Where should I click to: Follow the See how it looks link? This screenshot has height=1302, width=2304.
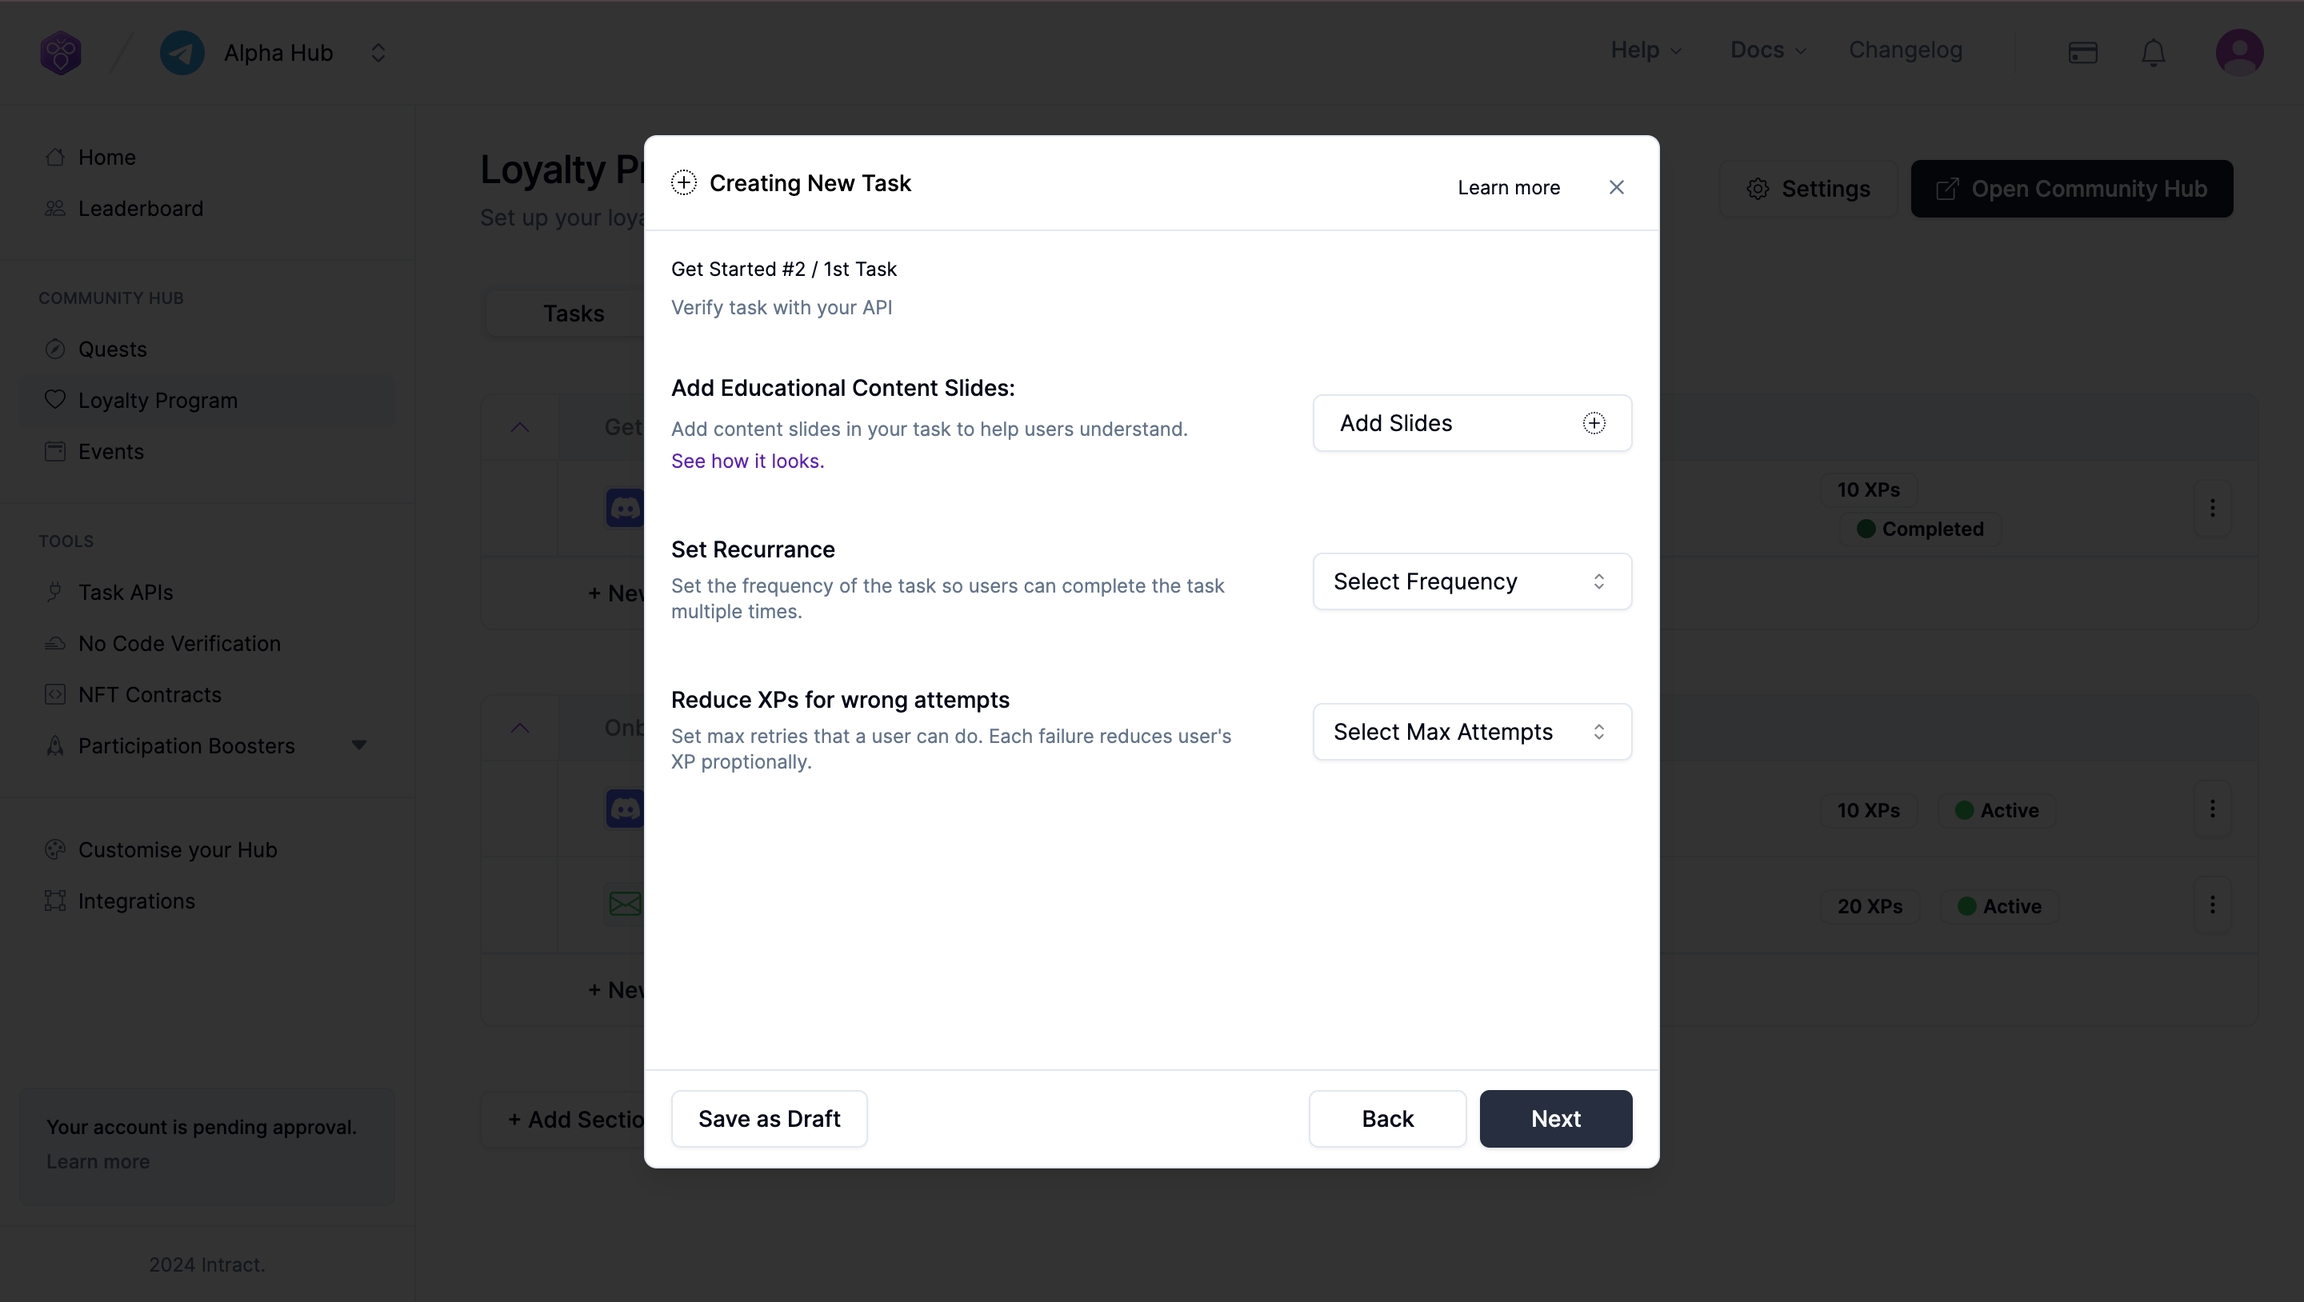coord(747,461)
